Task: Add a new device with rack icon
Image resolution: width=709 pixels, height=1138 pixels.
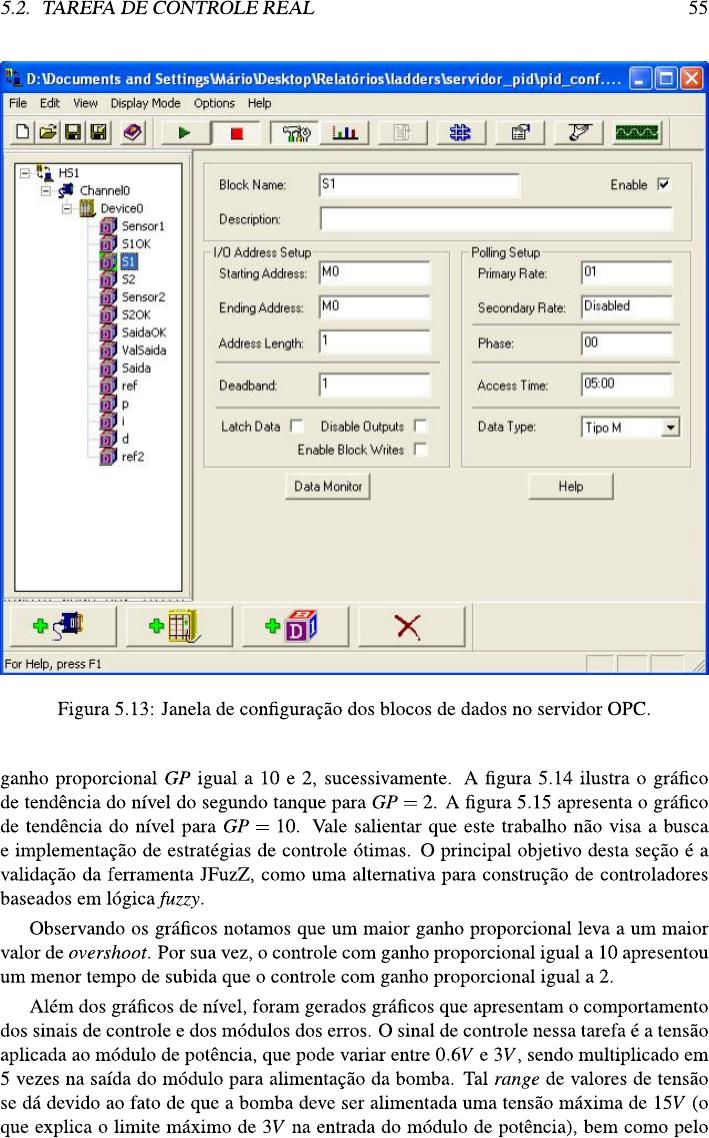Action: (178, 625)
